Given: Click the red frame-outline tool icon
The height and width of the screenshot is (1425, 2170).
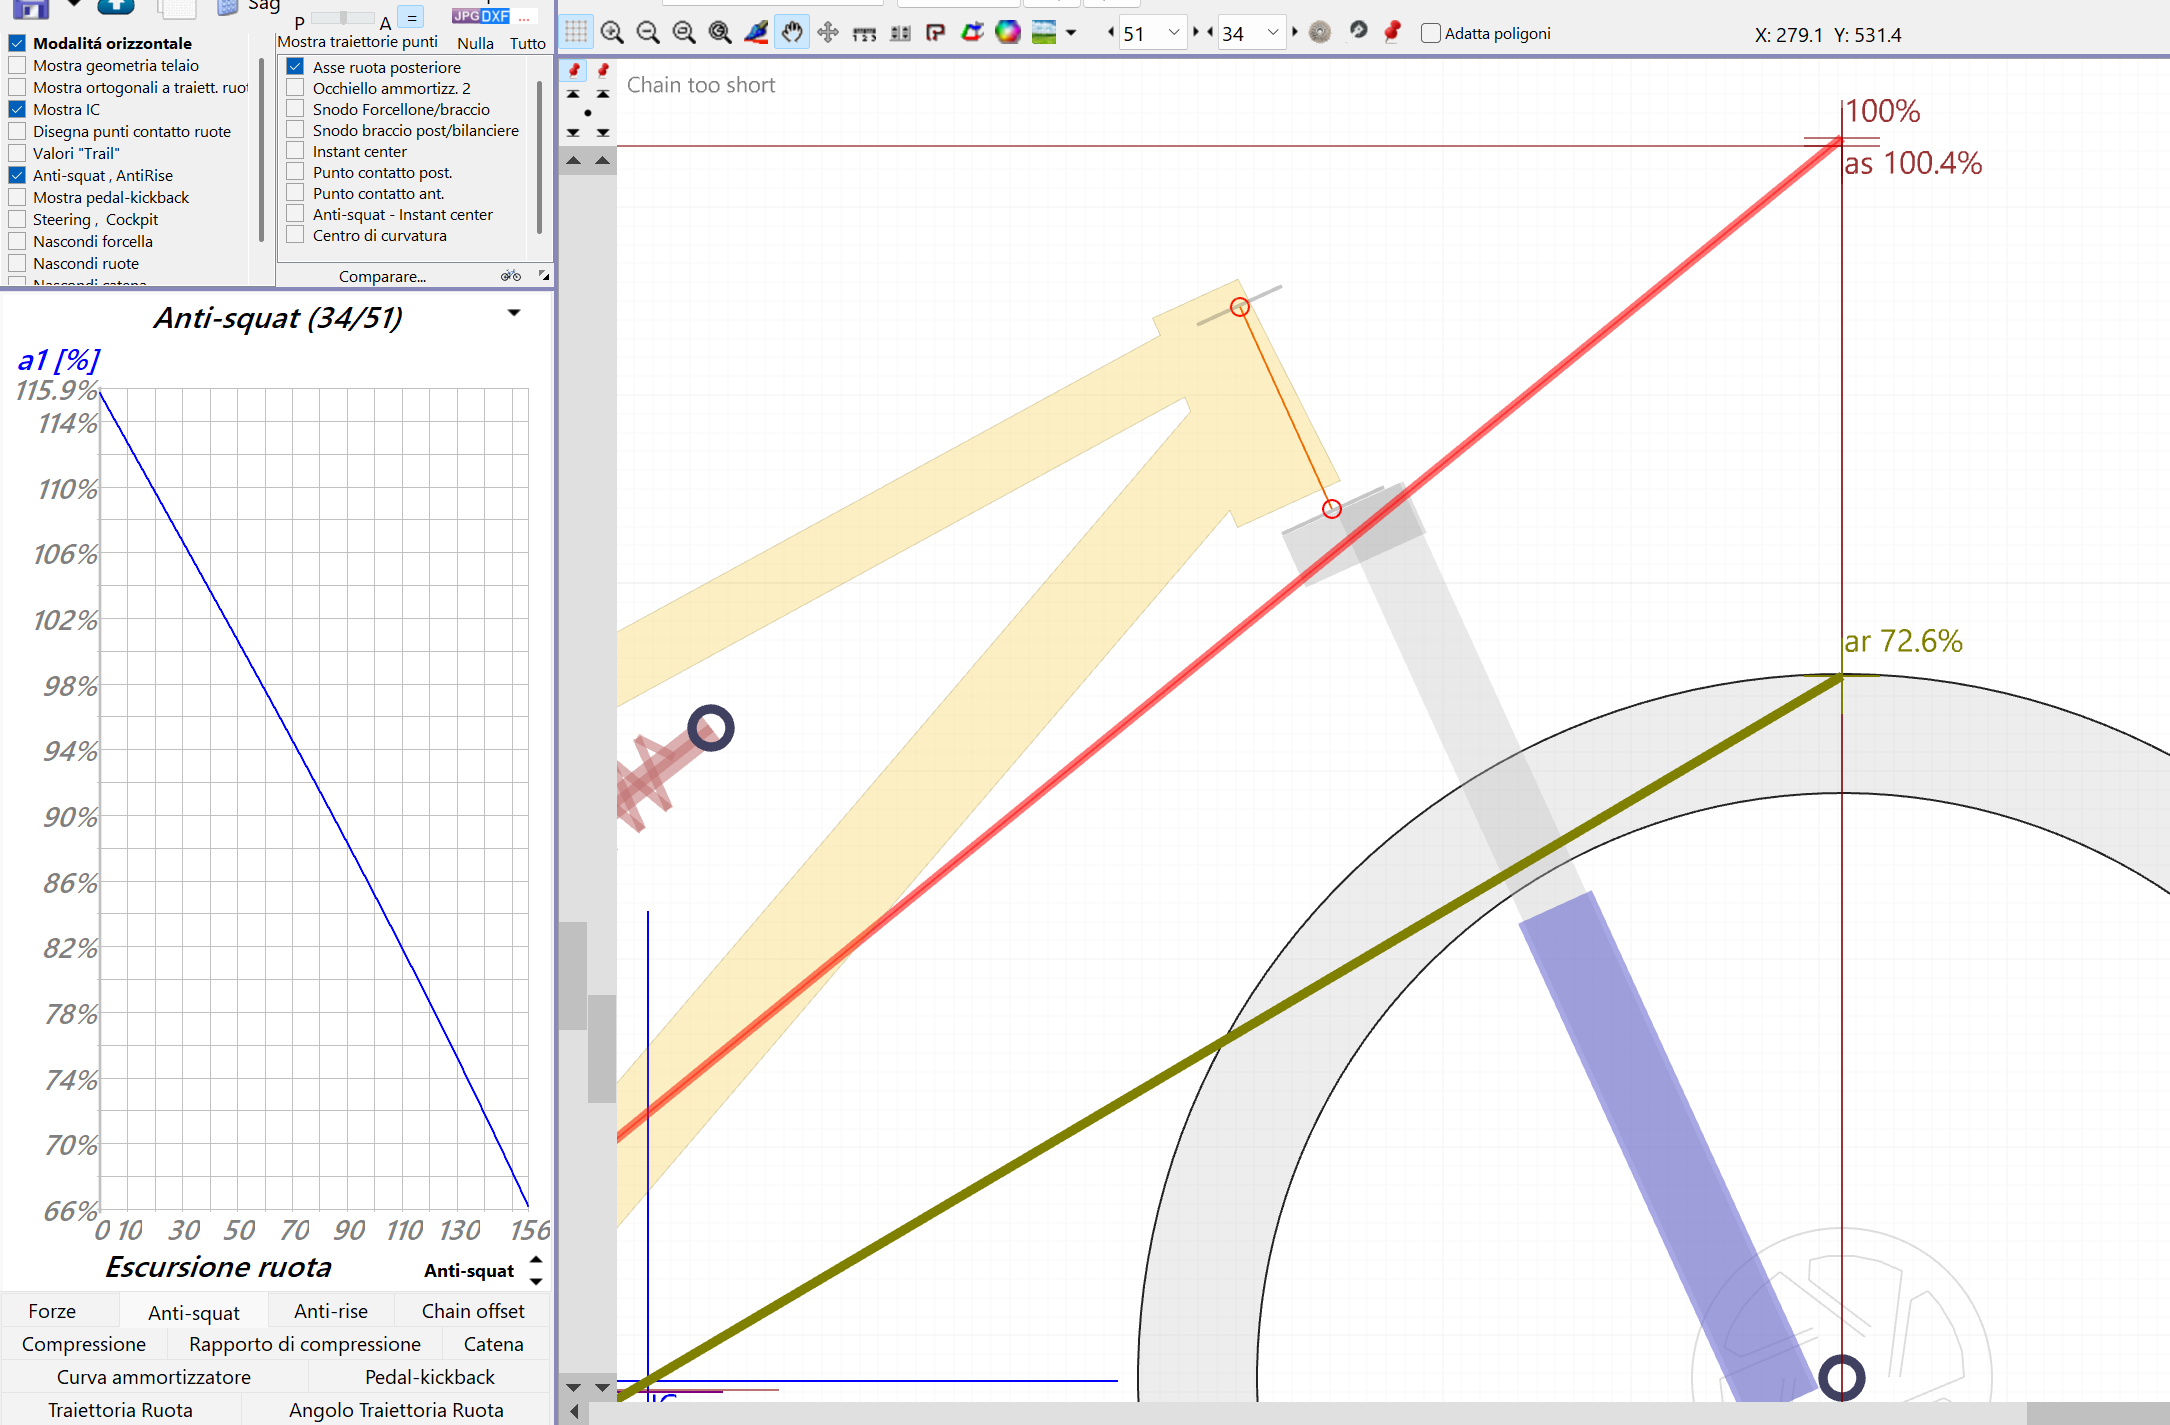Looking at the screenshot, I should tap(936, 33).
